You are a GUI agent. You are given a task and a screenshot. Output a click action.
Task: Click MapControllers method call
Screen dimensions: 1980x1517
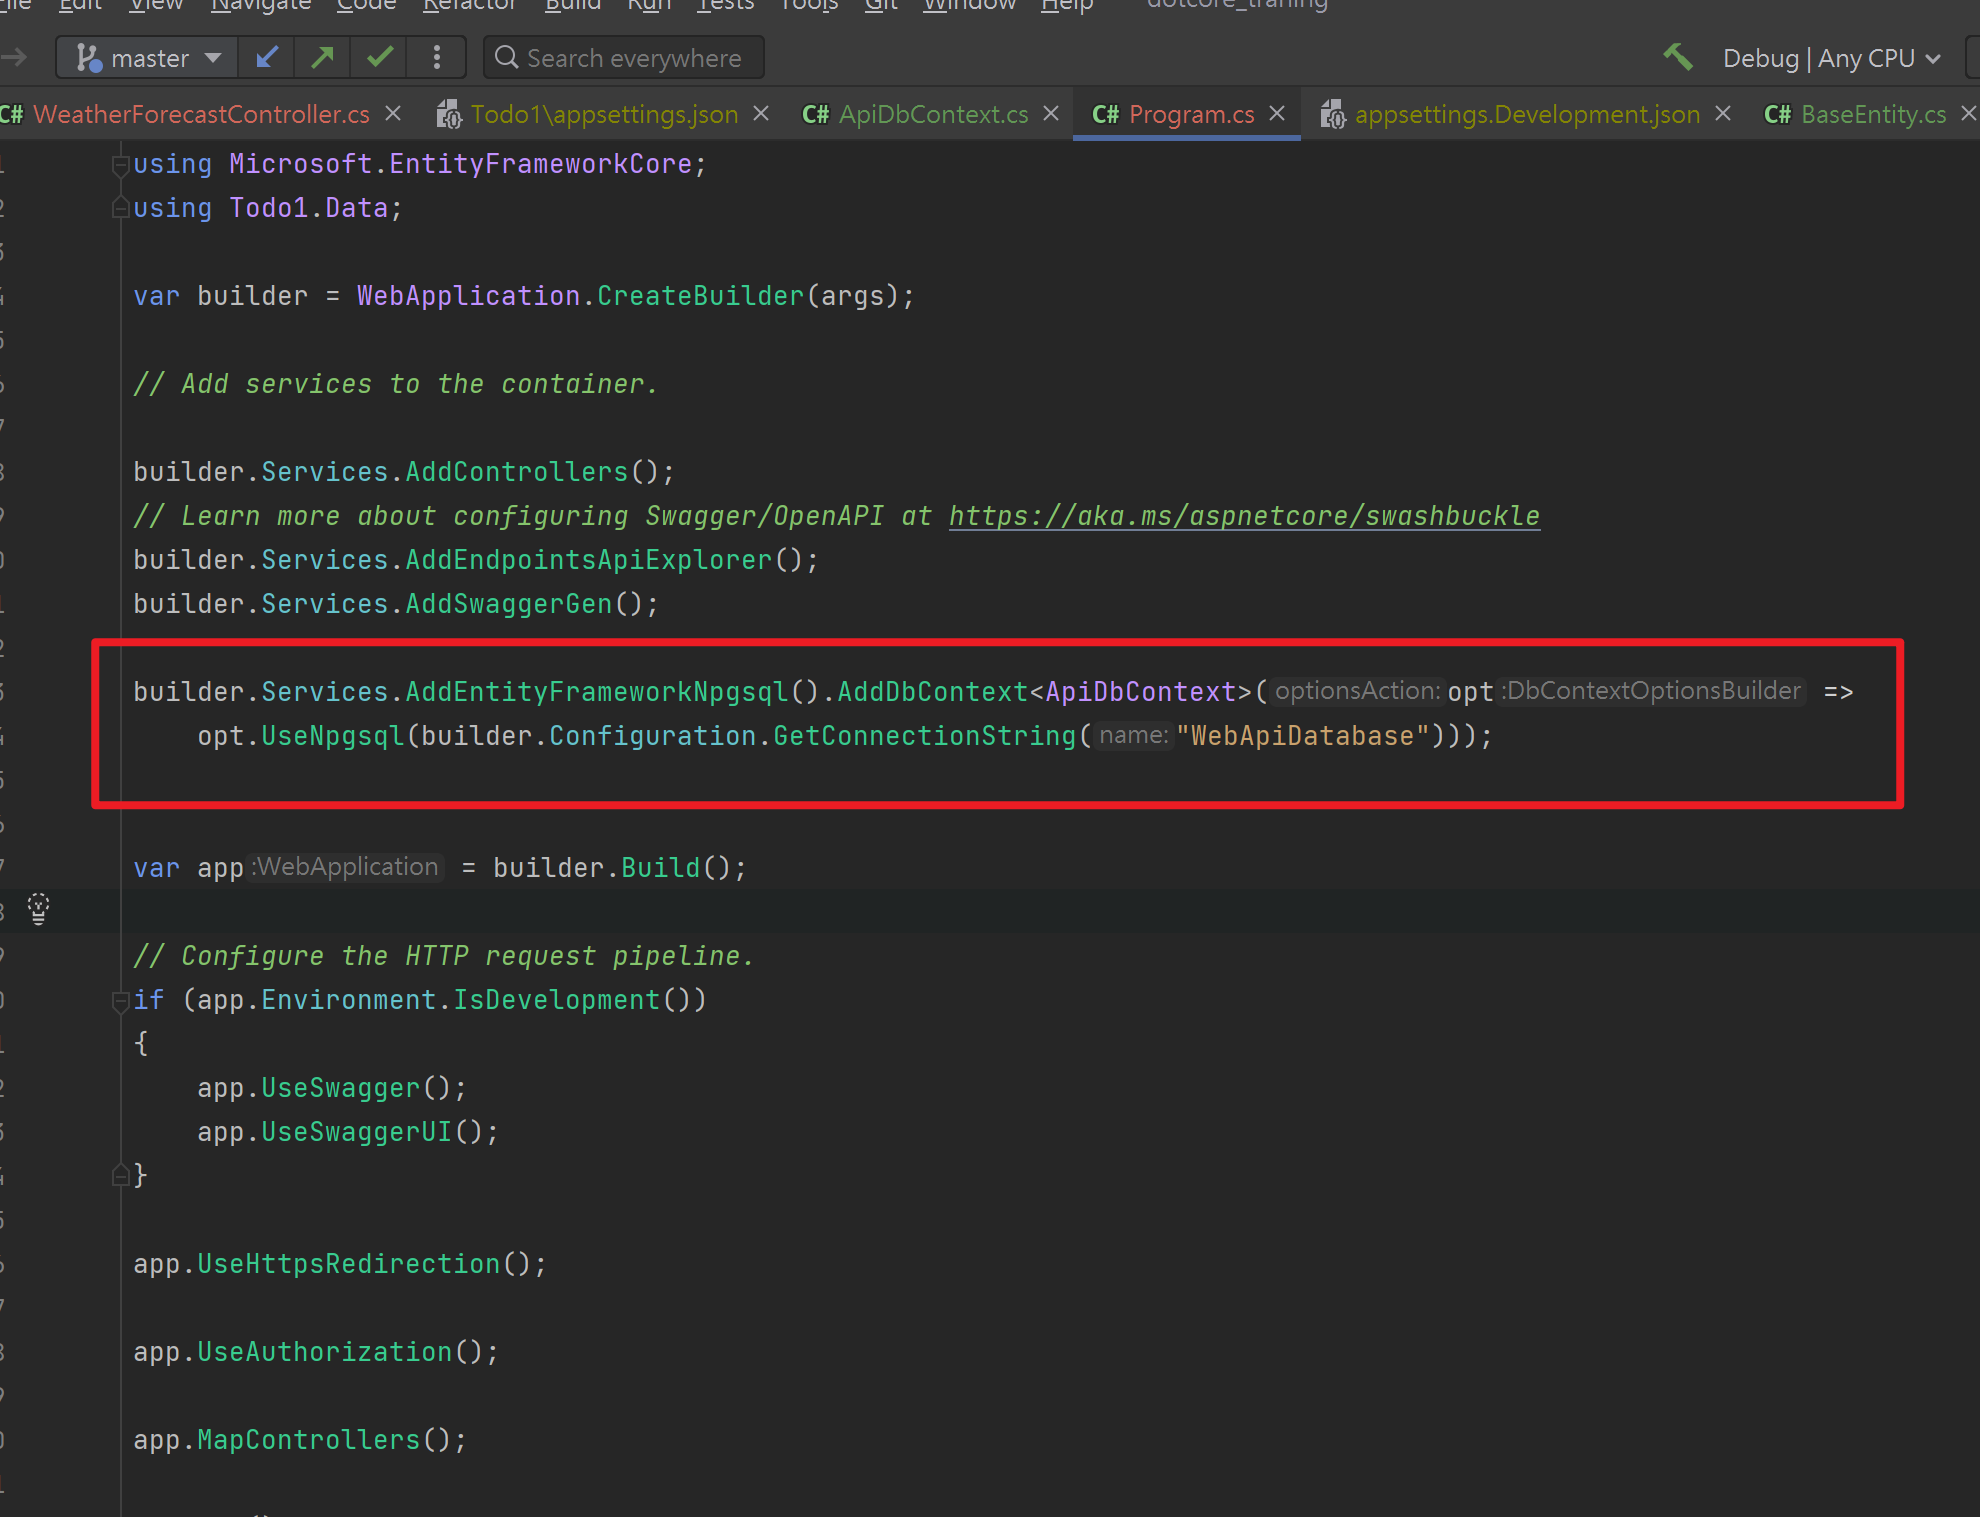click(x=309, y=1440)
